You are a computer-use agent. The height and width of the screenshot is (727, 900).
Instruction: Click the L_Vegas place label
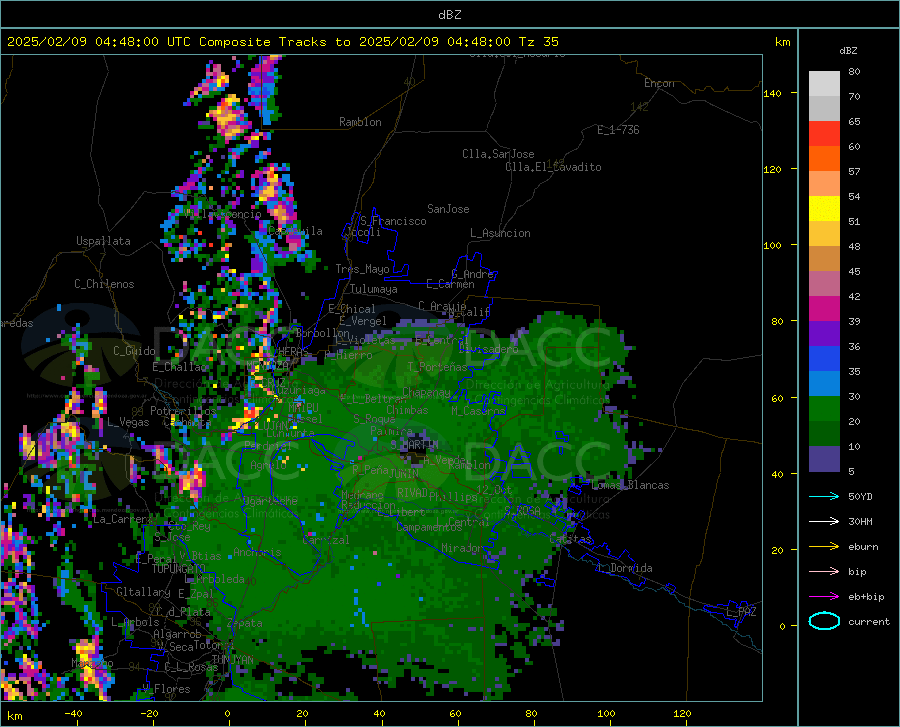[128, 422]
